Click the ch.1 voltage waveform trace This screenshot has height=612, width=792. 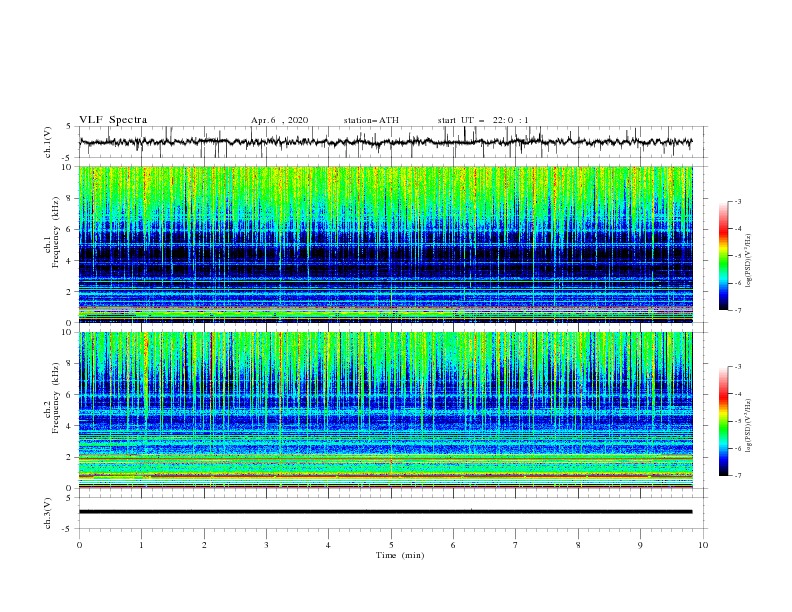pos(385,142)
